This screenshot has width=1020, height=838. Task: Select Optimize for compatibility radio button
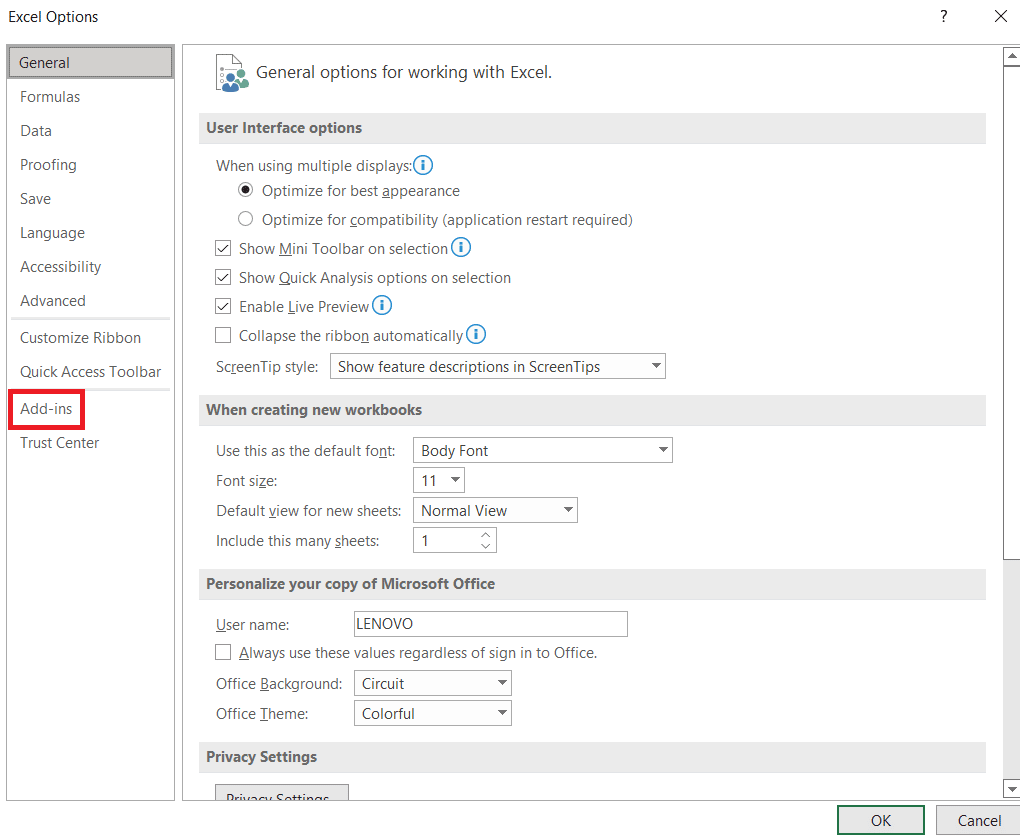point(245,219)
